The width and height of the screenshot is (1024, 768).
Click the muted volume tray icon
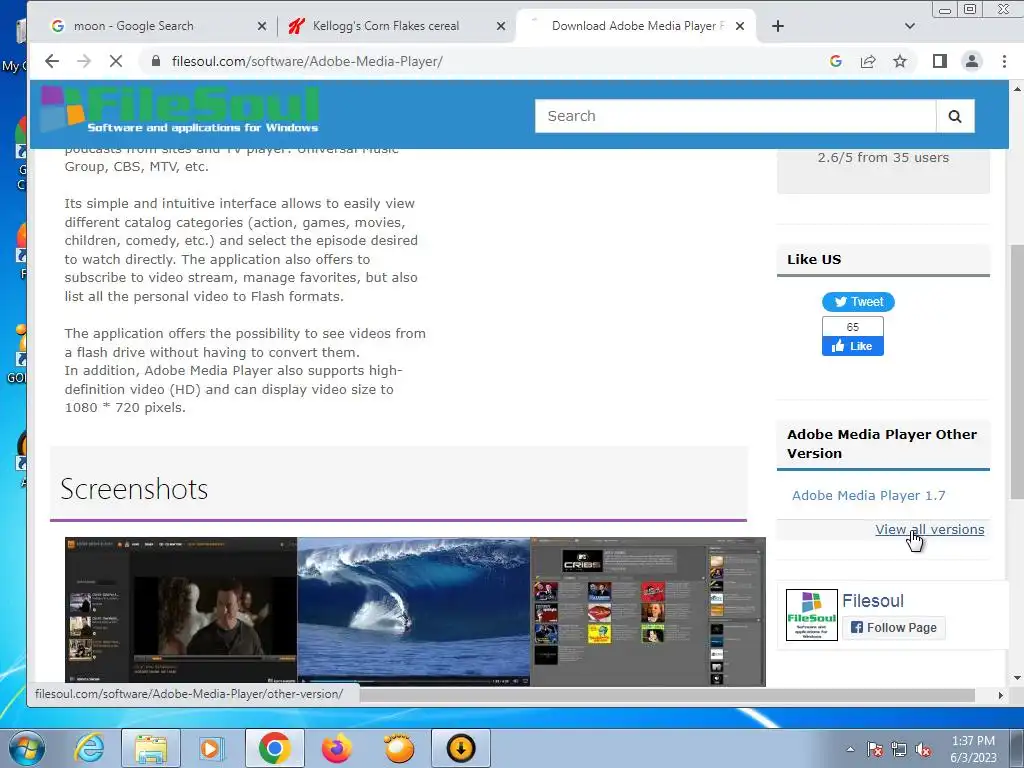pyautogui.click(x=923, y=749)
